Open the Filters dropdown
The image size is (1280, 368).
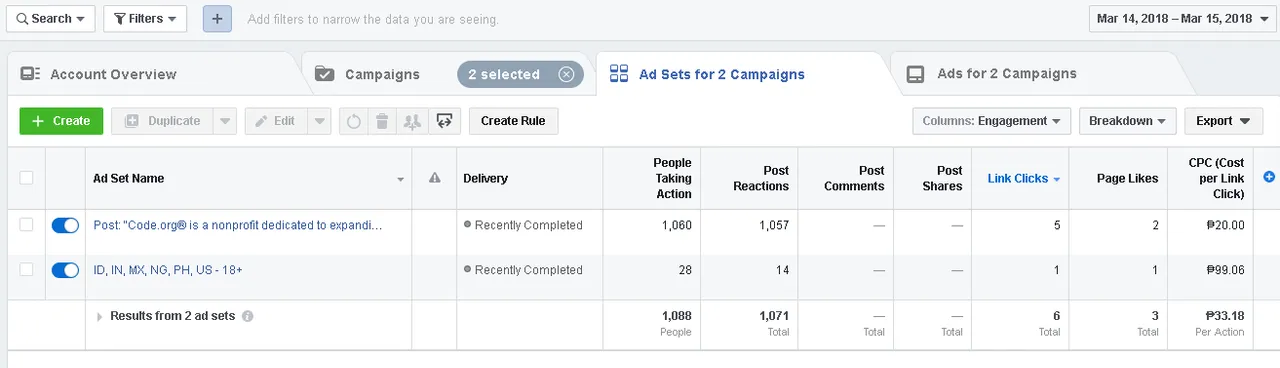(145, 19)
